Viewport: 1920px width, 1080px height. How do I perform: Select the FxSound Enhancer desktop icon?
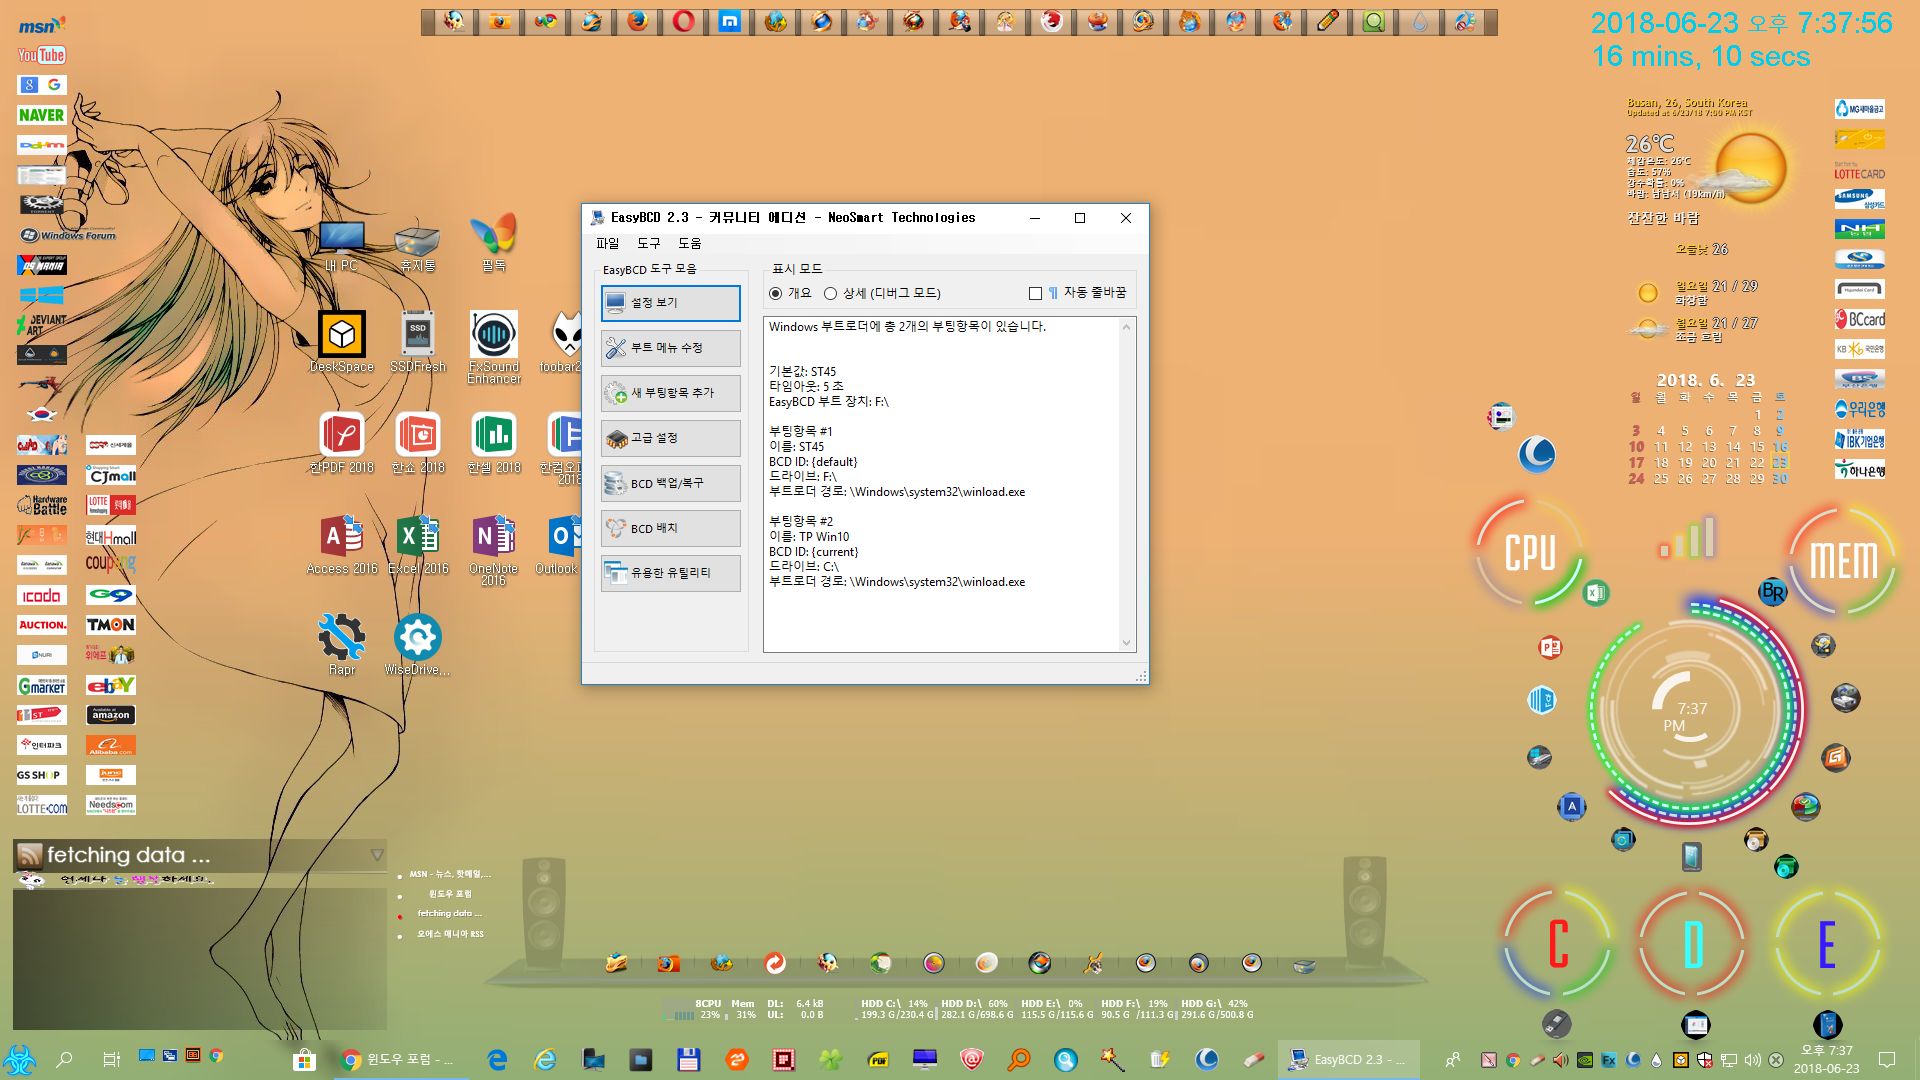tap(494, 348)
